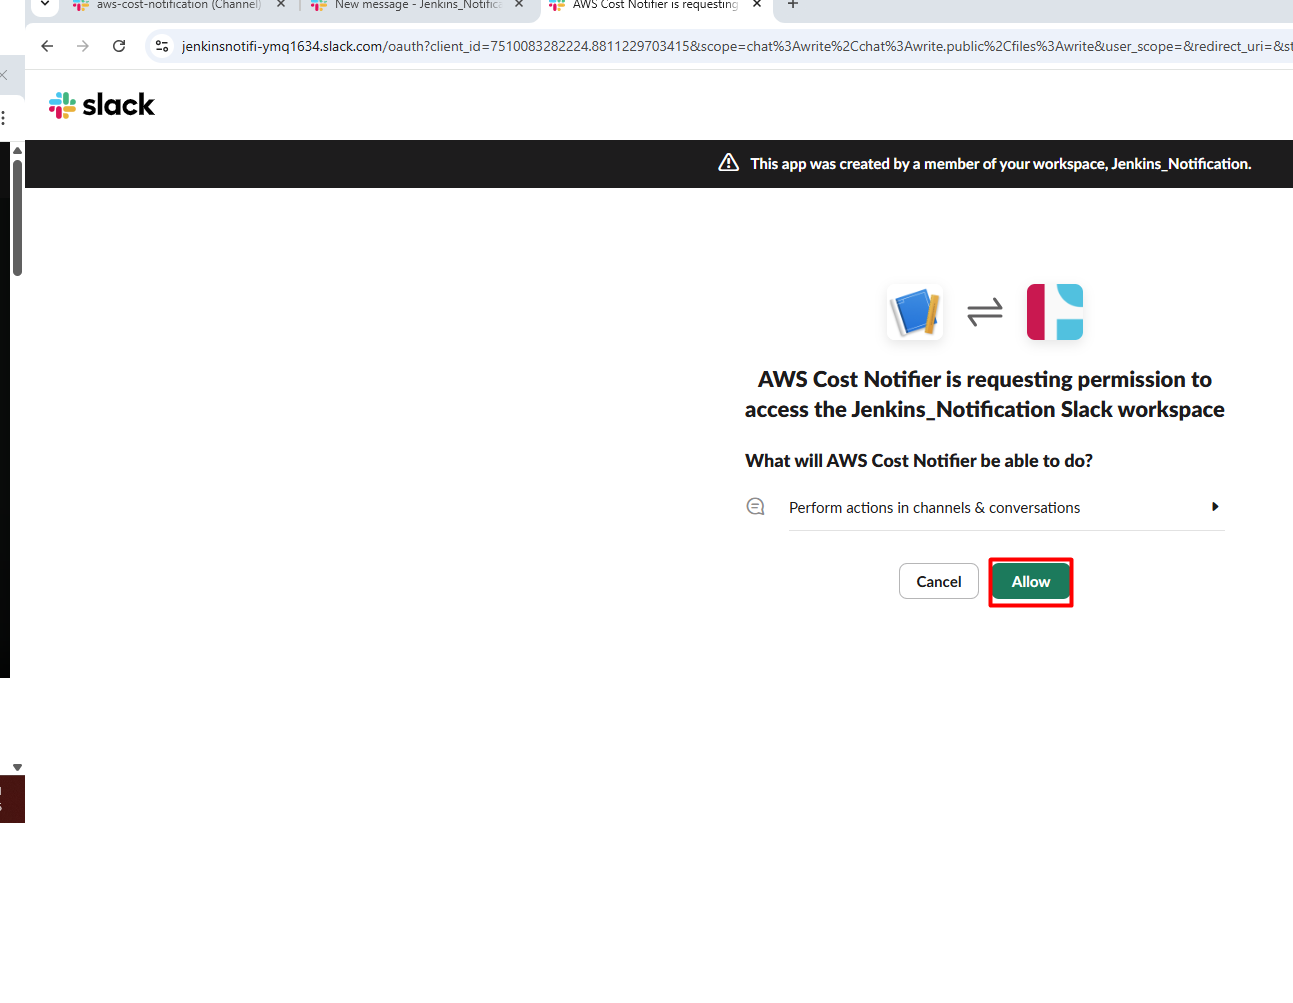Click the browser forward arrow
The image size is (1293, 1003).
coord(83,46)
